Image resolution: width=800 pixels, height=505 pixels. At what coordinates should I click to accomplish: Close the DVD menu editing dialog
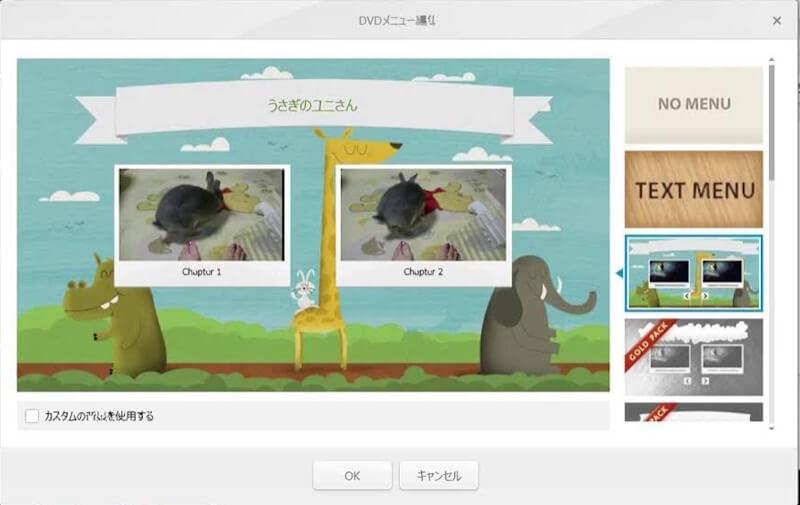tap(777, 20)
